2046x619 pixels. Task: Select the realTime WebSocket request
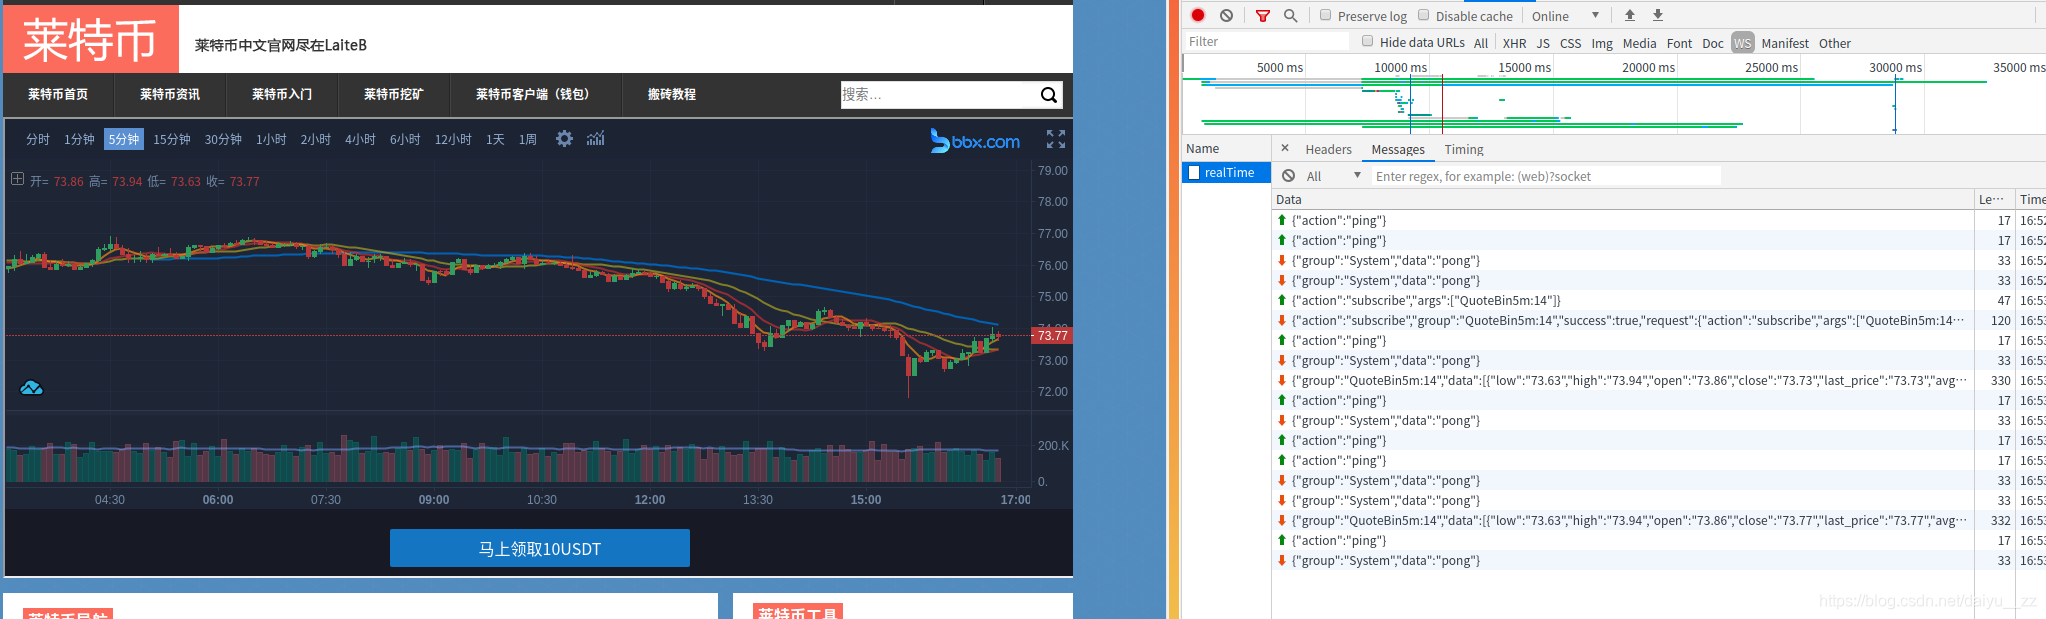pyautogui.click(x=1226, y=173)
